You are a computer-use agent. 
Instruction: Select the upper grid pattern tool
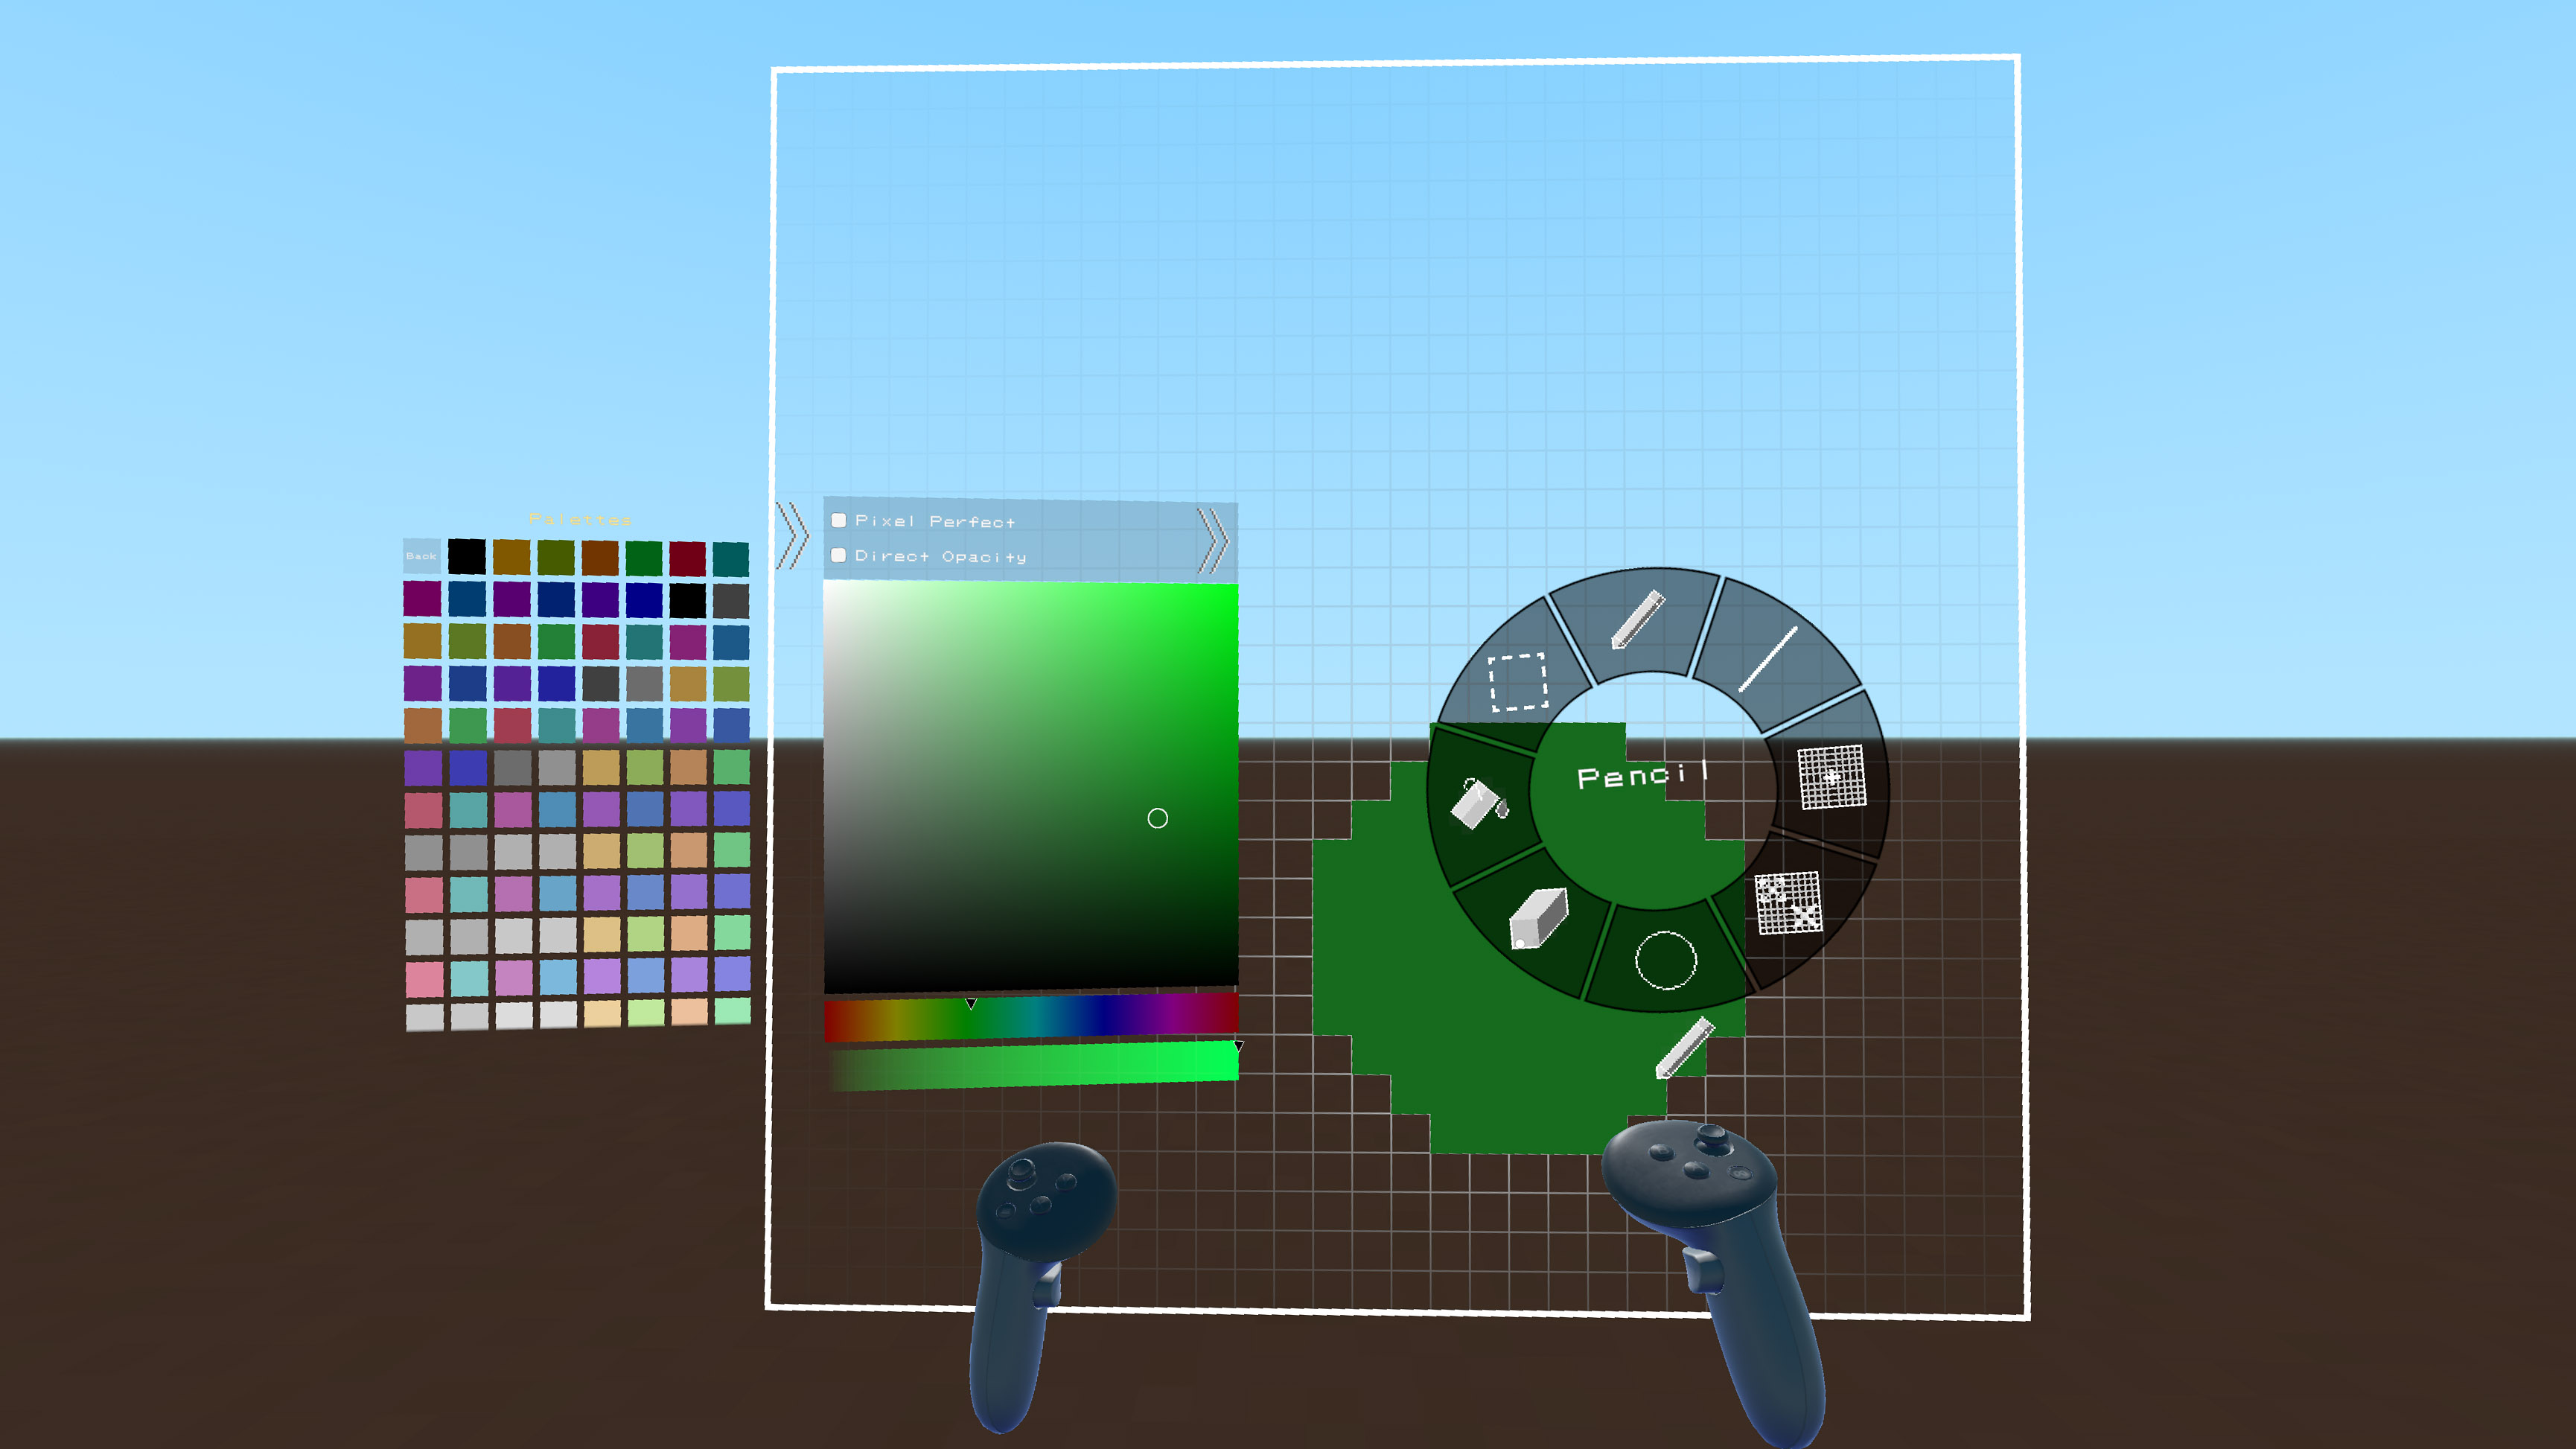point(1831,777)
